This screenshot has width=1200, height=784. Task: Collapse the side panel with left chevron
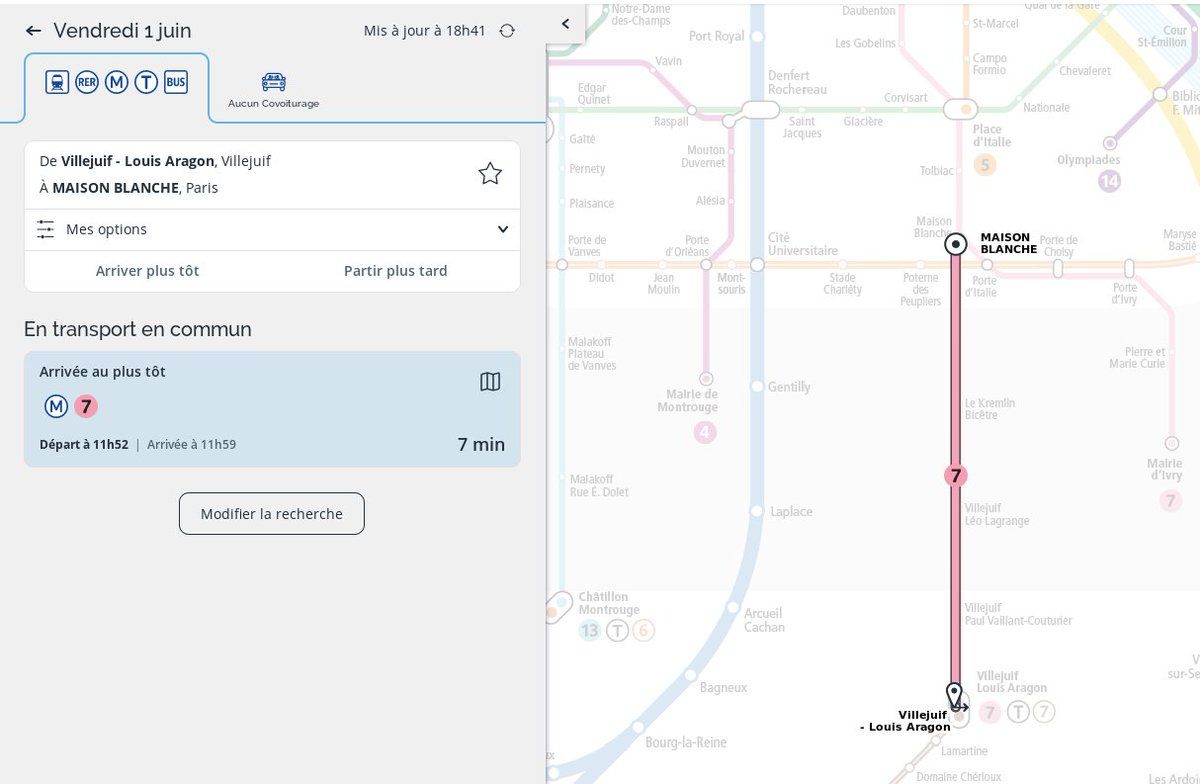pyautogui.click(x=565, y=24)
